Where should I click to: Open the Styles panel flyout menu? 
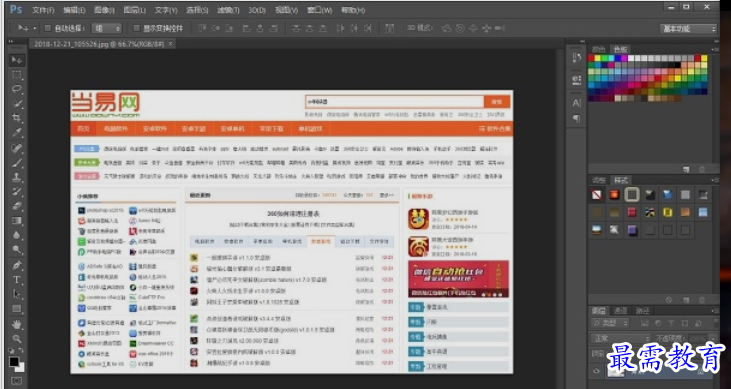click(716, 180)
